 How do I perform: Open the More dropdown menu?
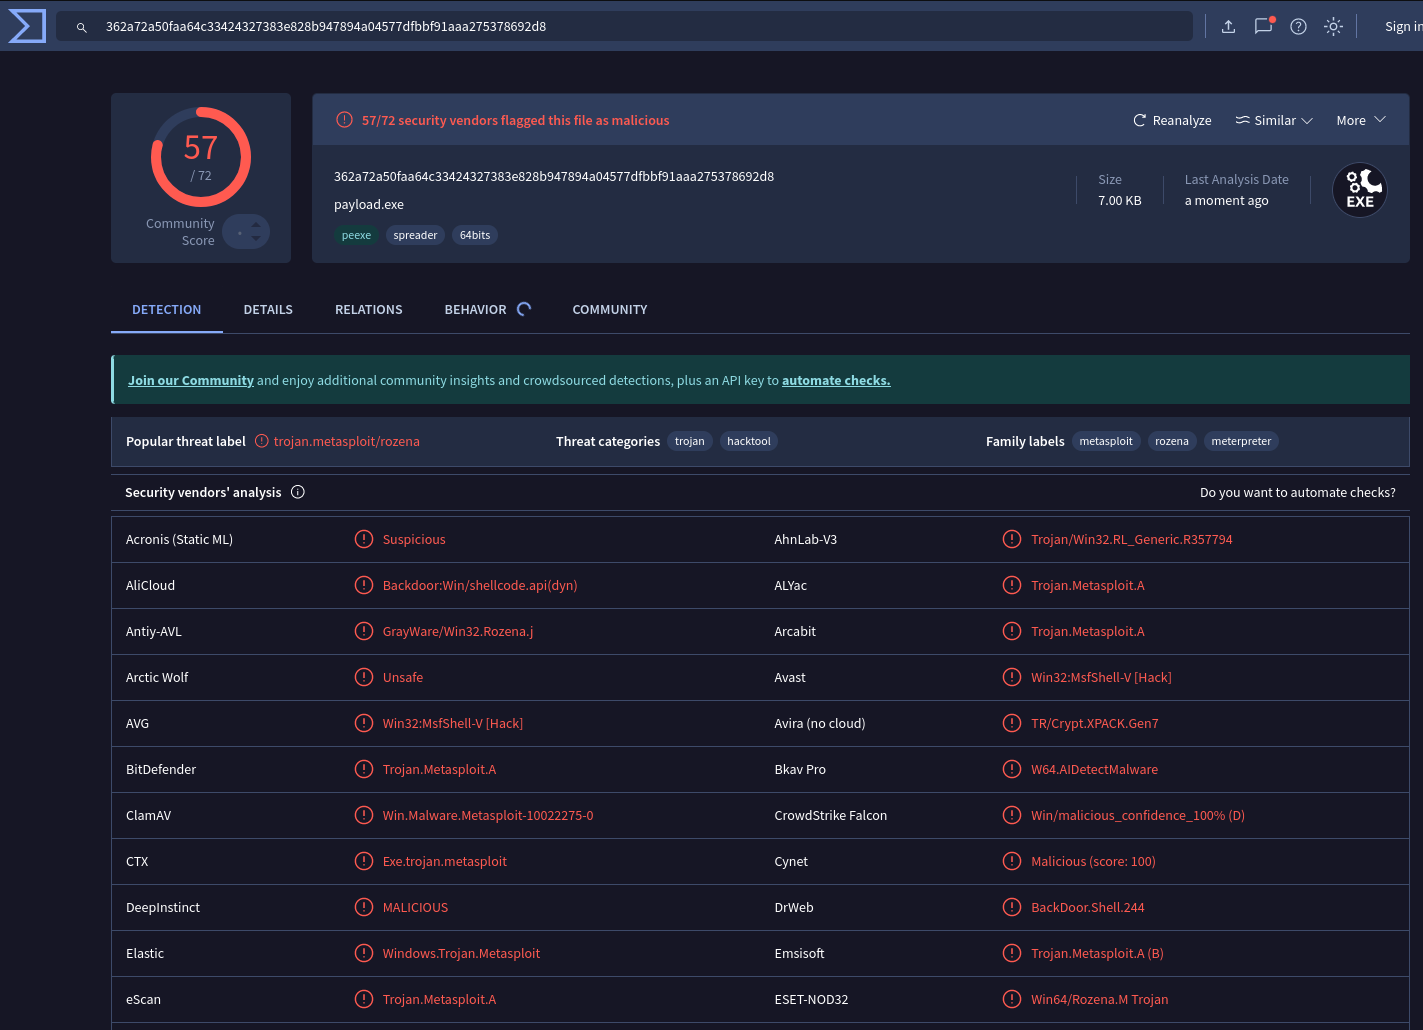point(1361,120)
